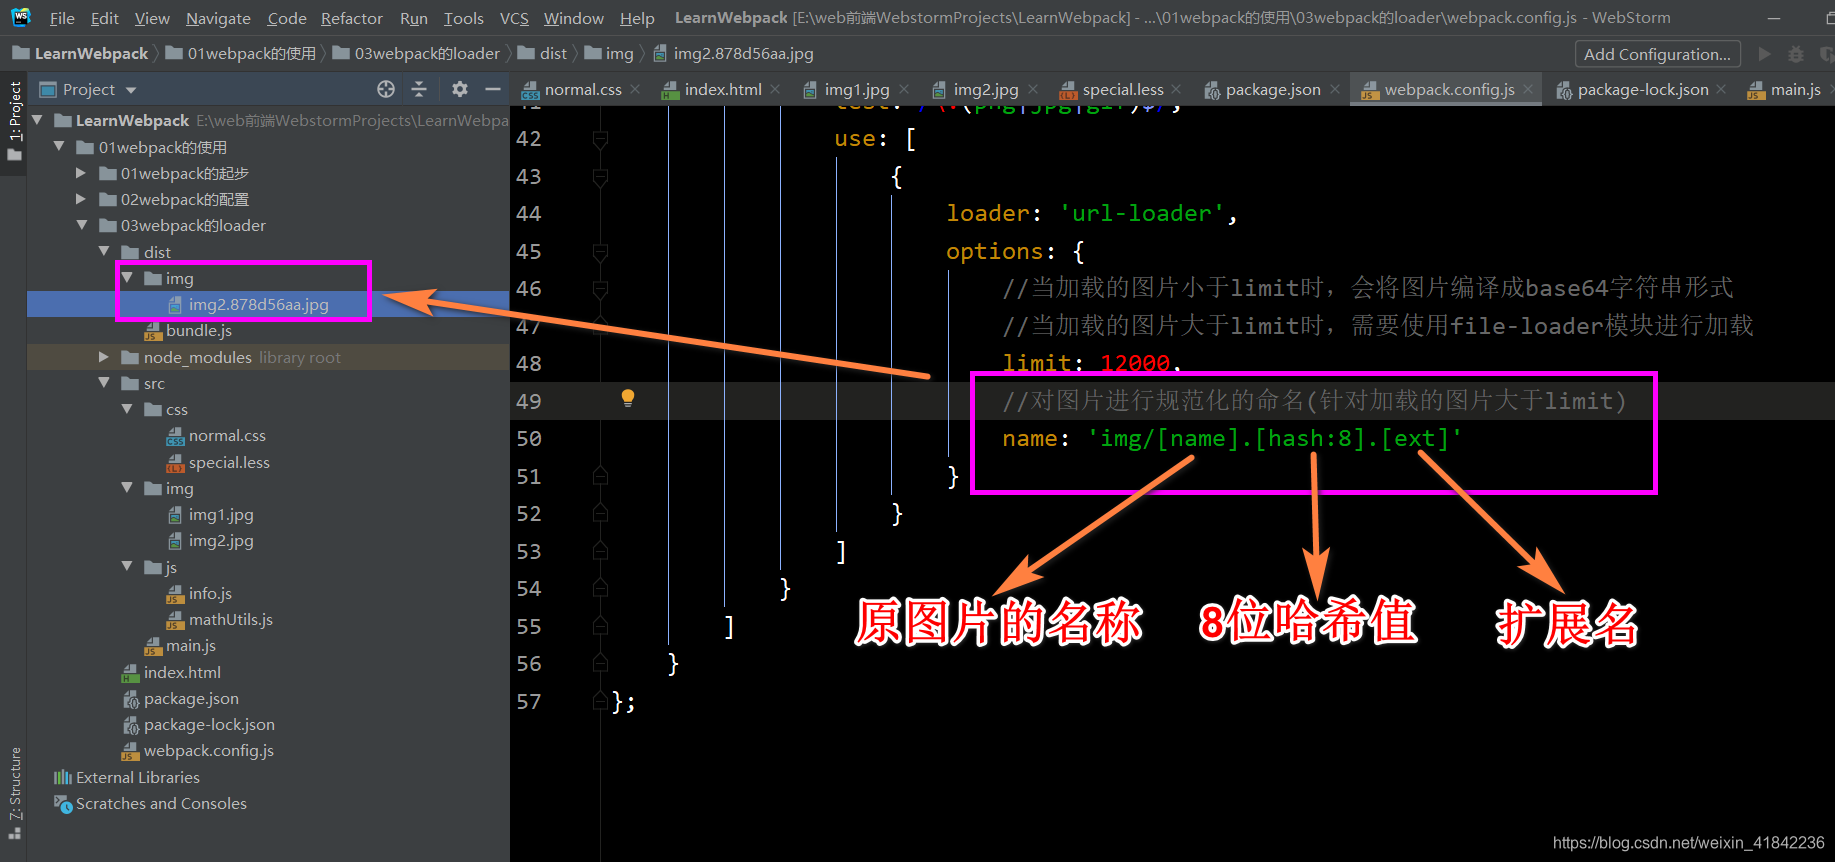Click the fold marker on line 42
Image resolution: width=1835 pixels, height=862 pixels.
[600, 138]
